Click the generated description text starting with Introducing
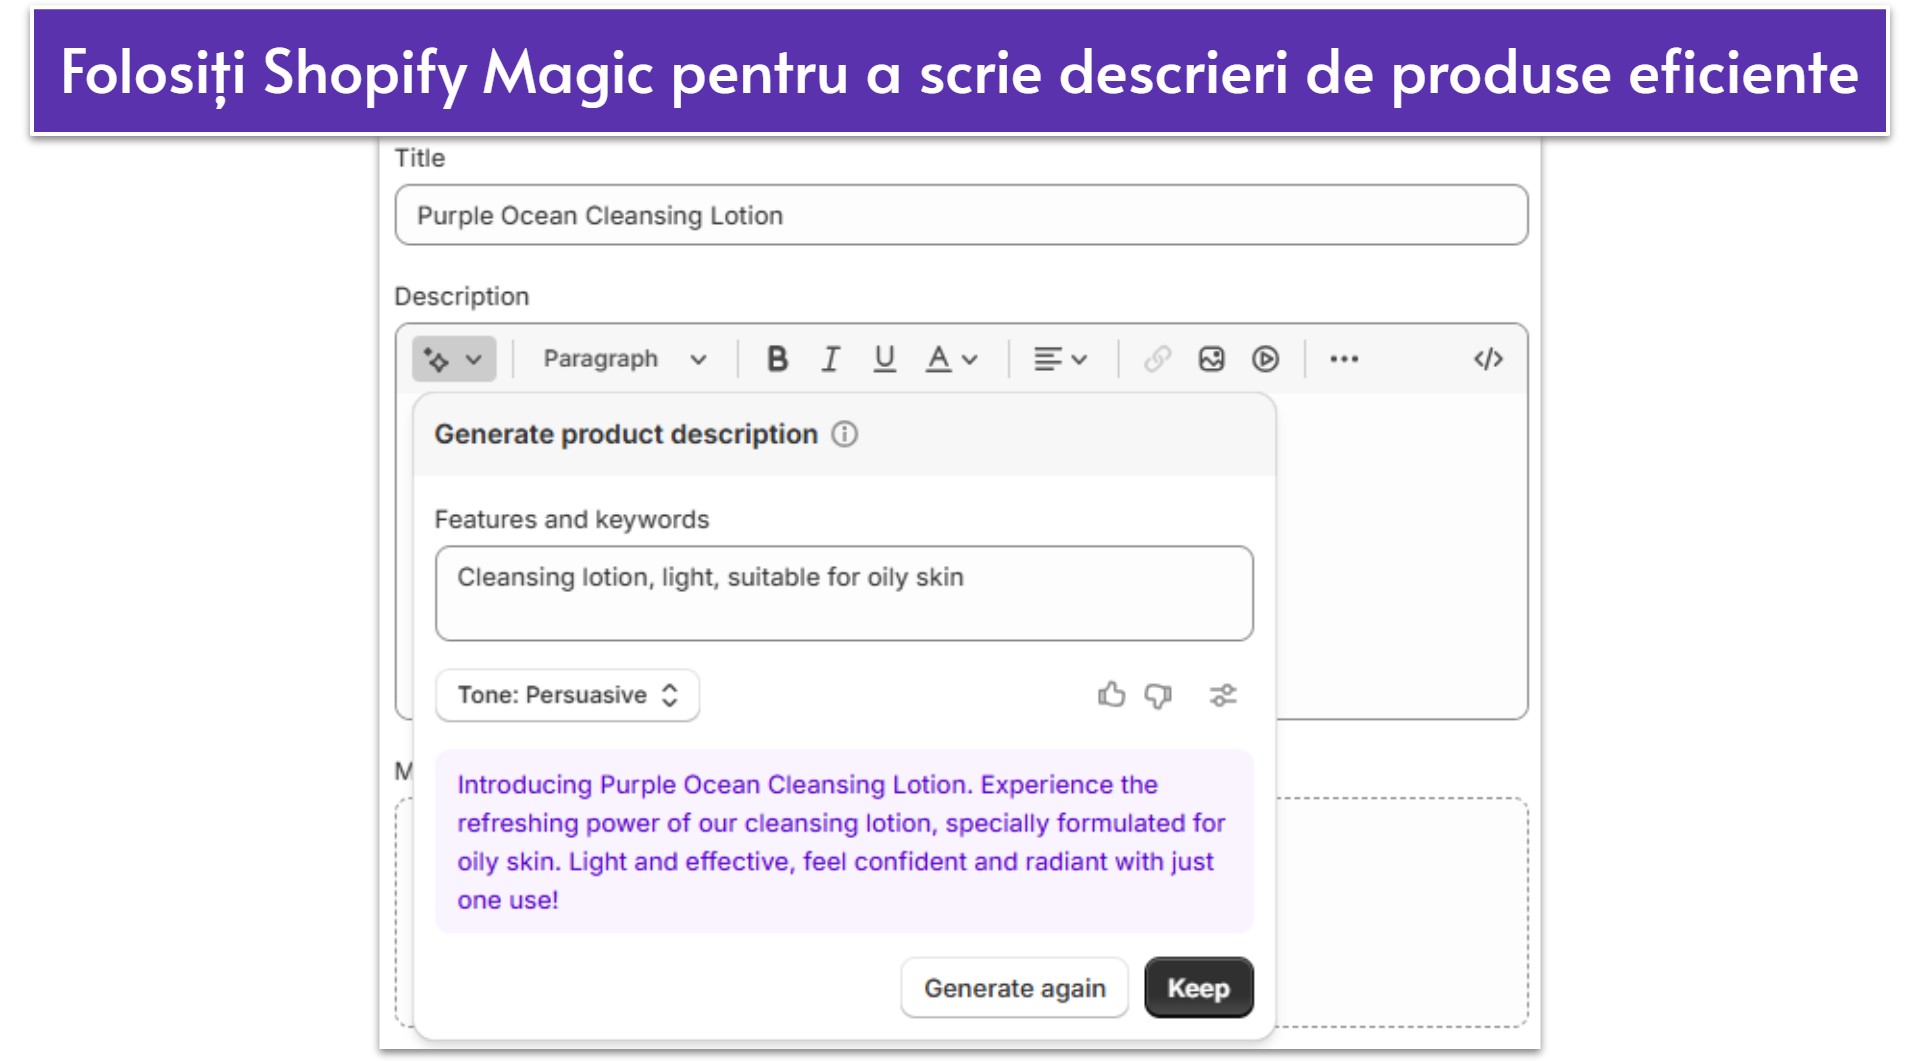 coord(844,841)
